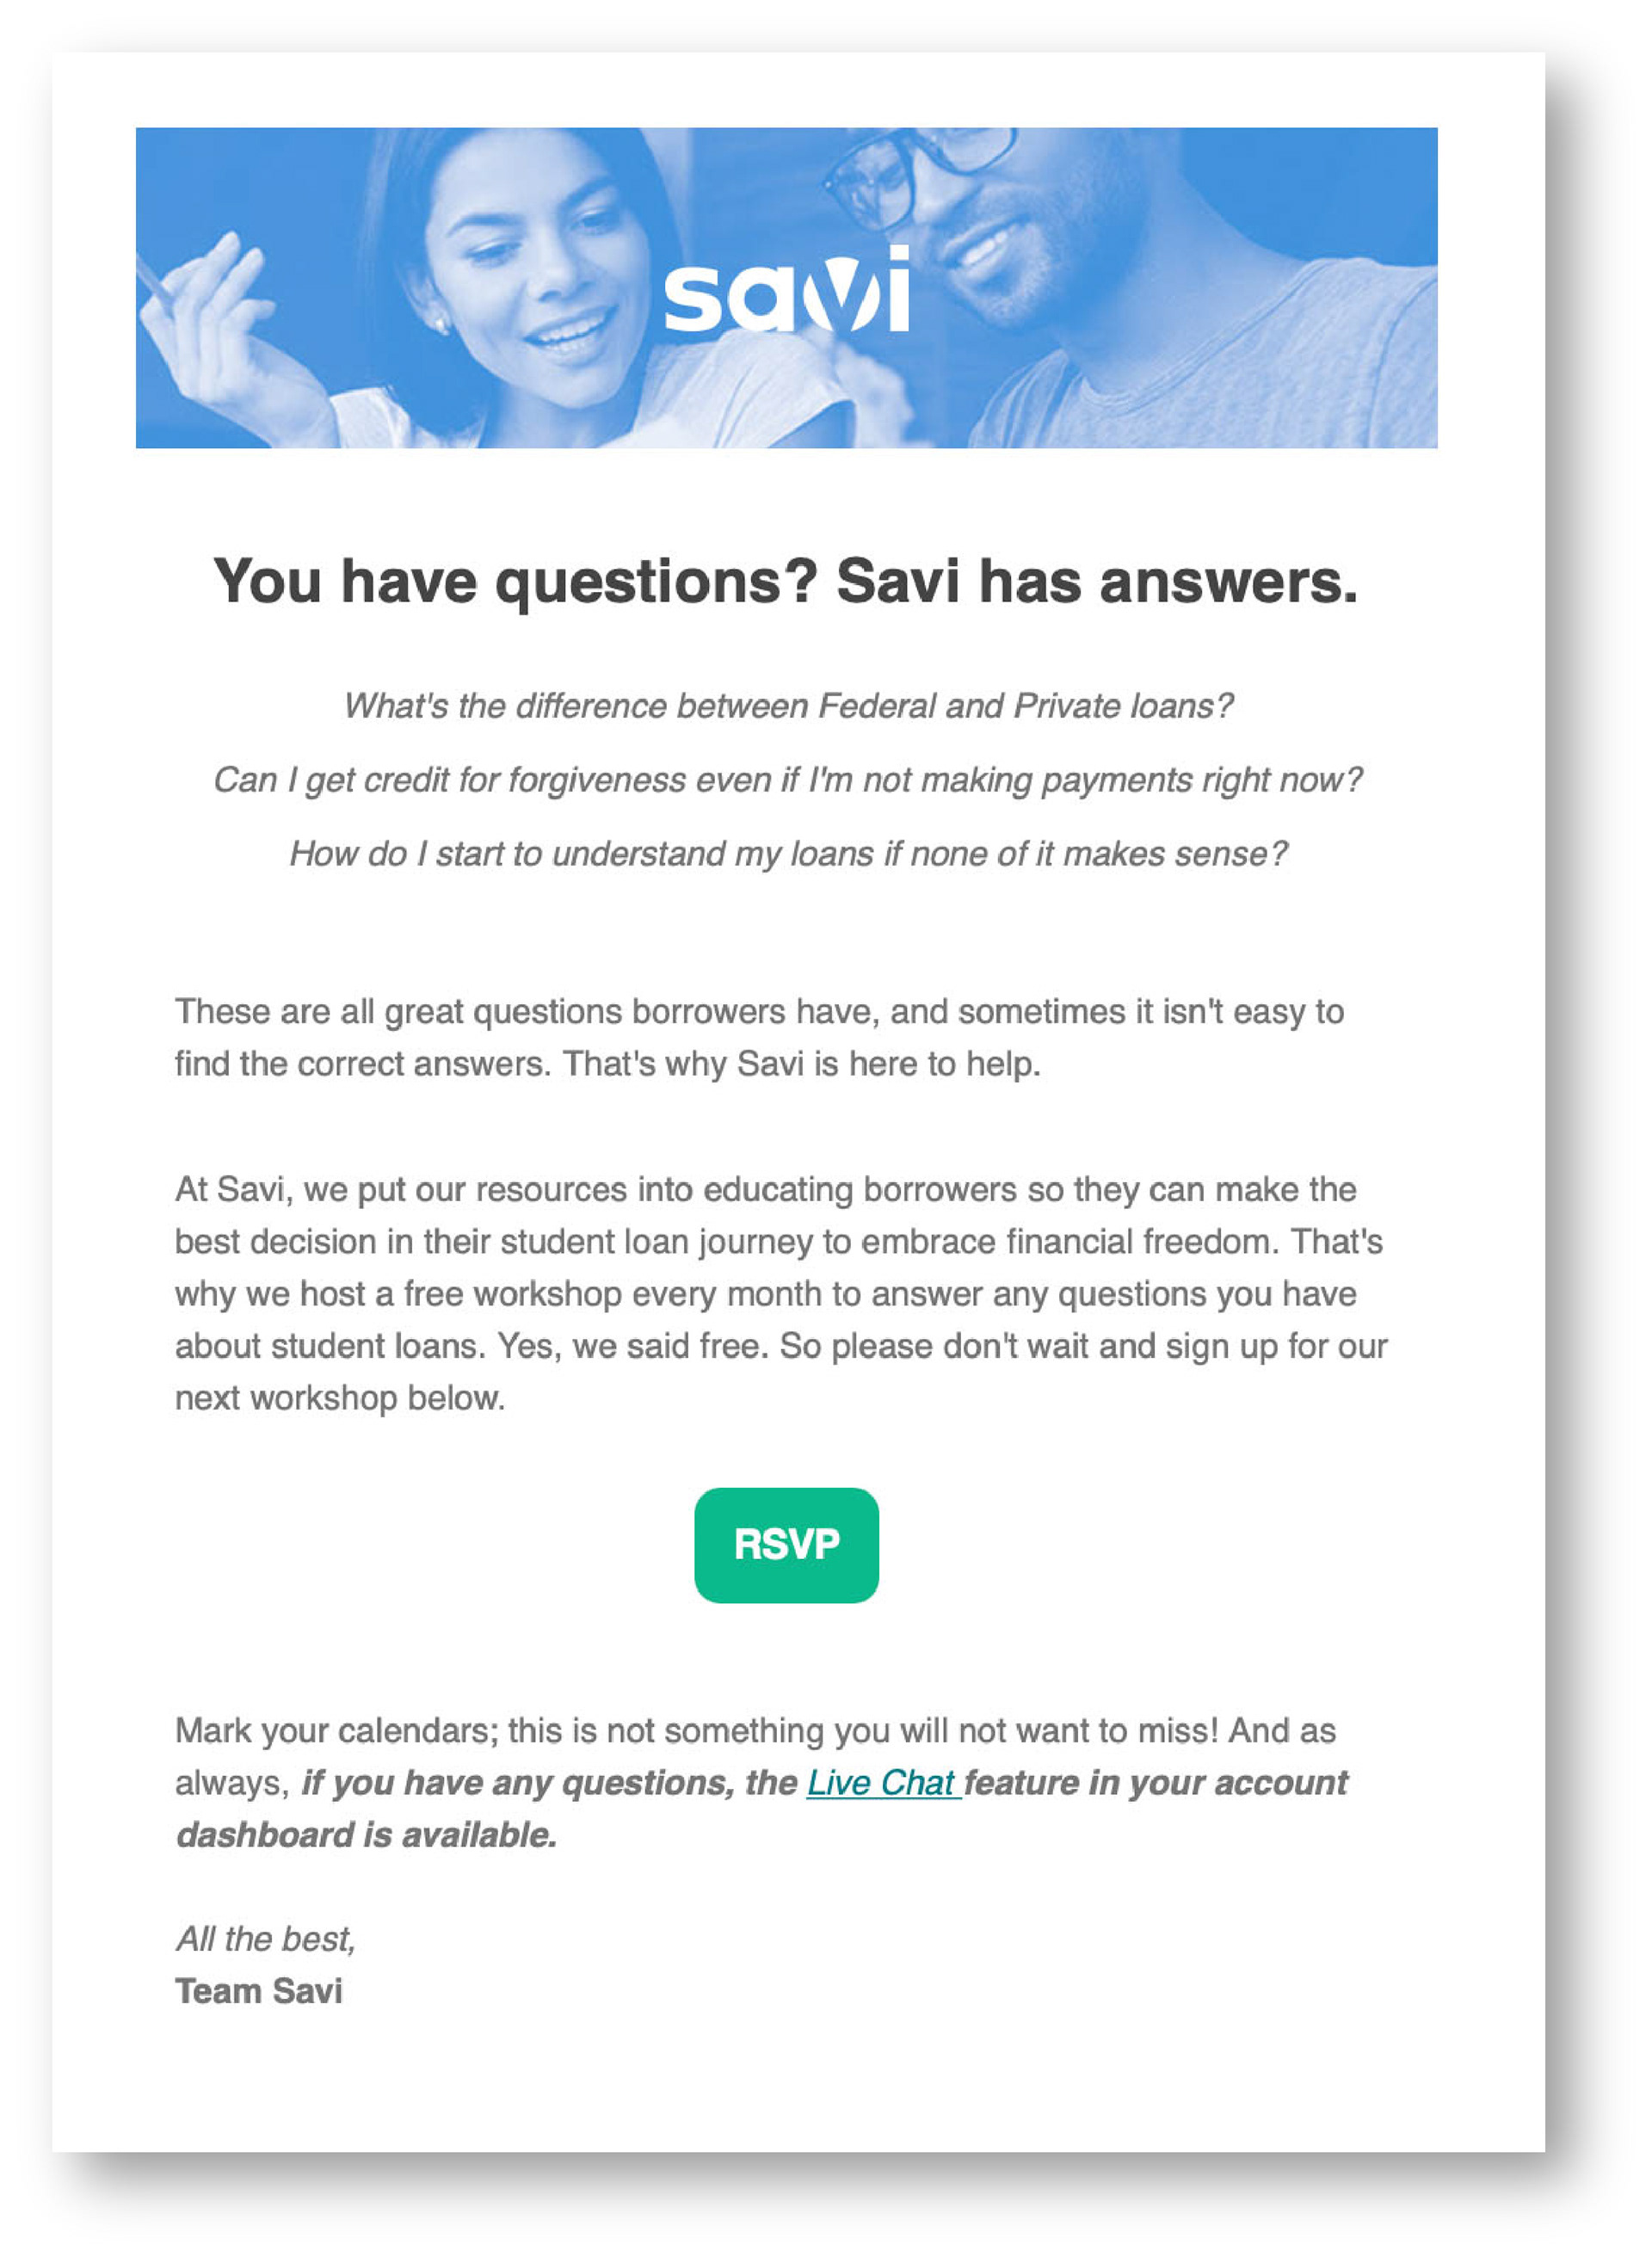Open the Live Chat link
1652x2257 pixels.
(883, 1783)
